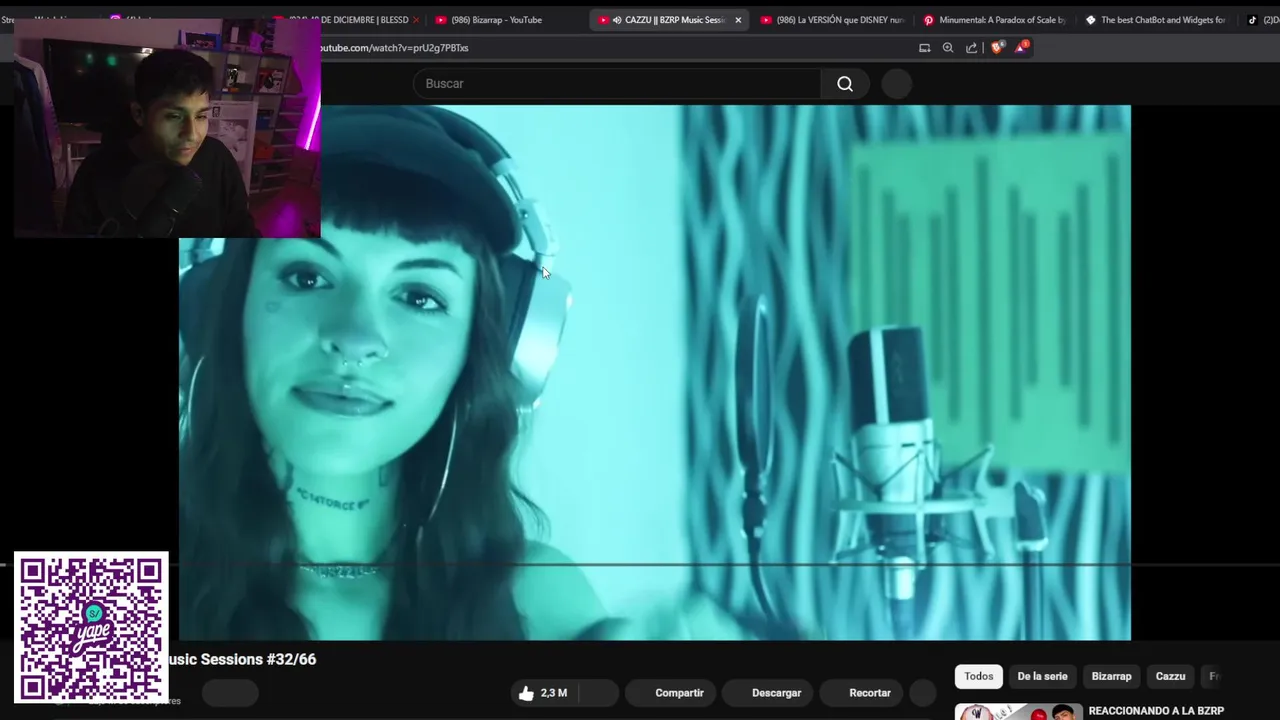Open Brave Rewards triangle icon
1280x720 pixels.
(1021, 47)
